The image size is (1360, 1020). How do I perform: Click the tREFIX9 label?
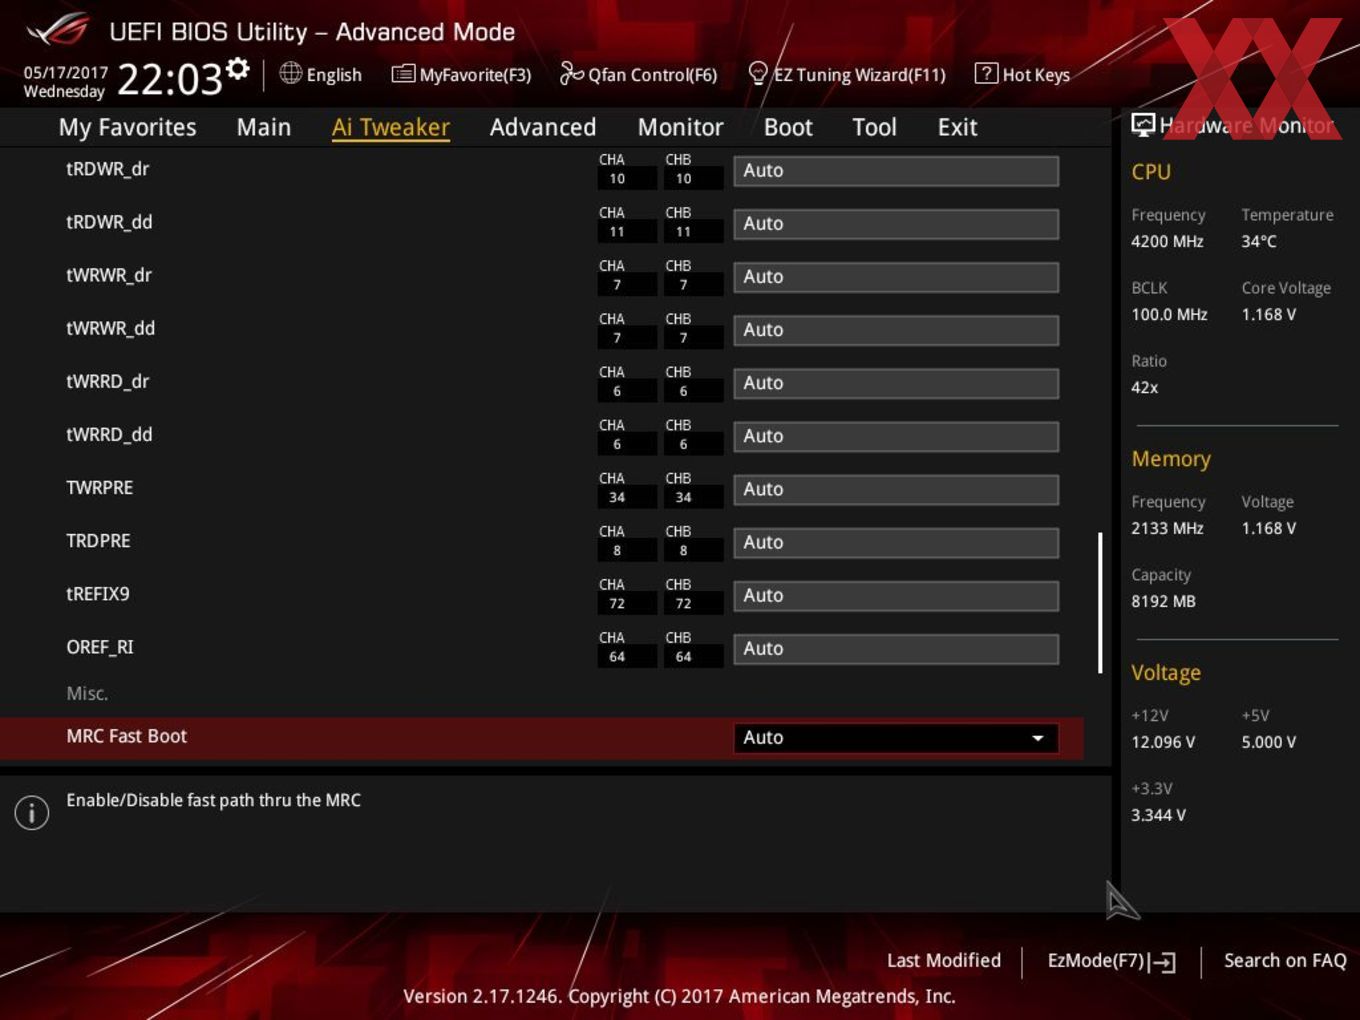[98, 593]
